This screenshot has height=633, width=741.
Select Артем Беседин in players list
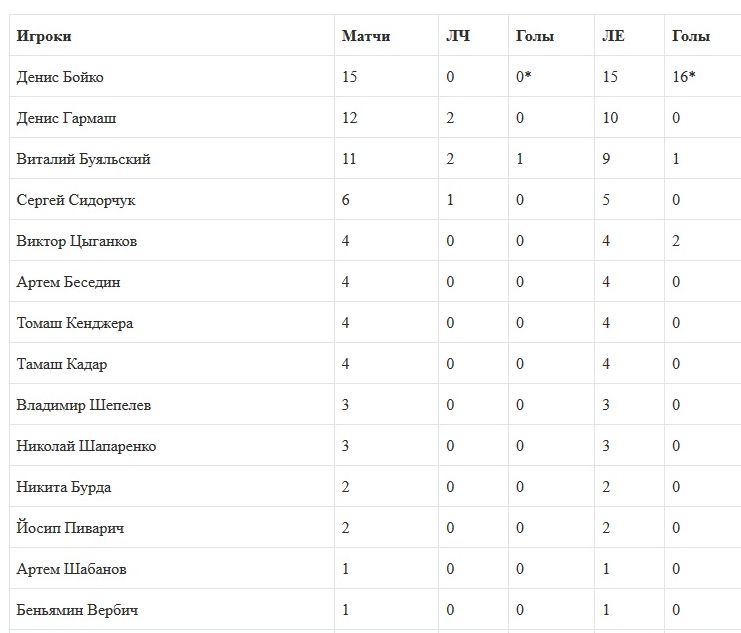pos(68,282)
